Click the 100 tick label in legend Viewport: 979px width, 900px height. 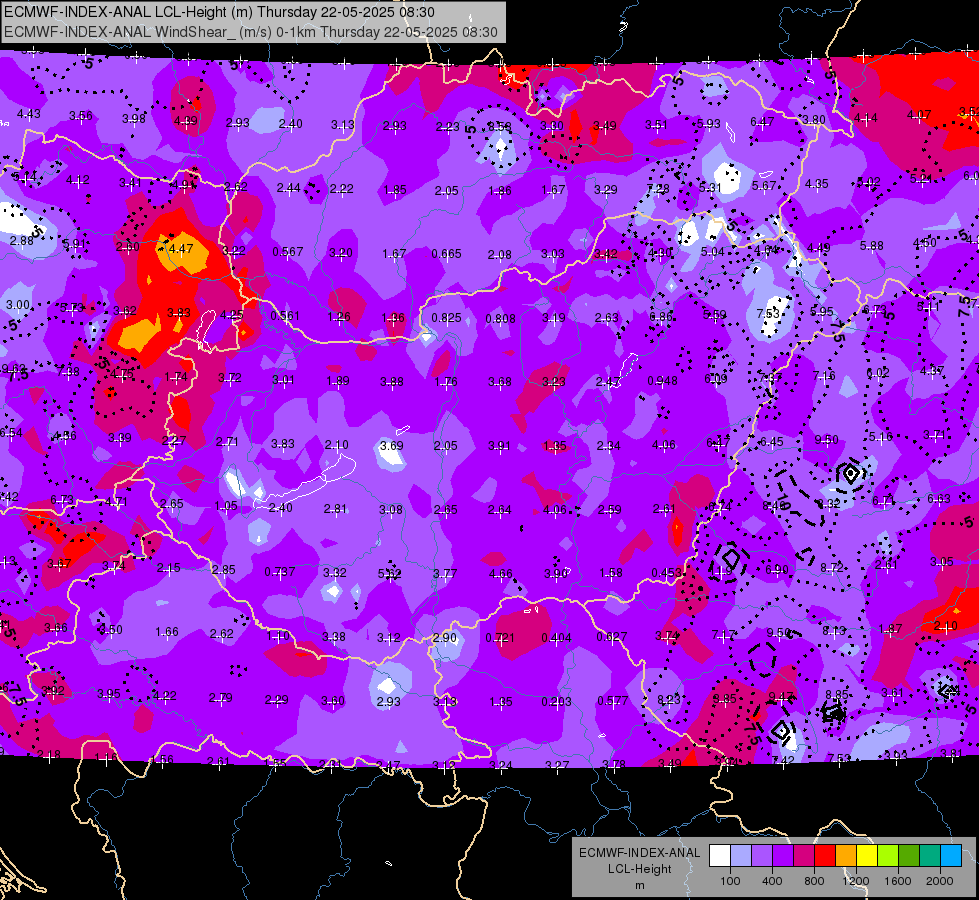(x=730, y=881)
